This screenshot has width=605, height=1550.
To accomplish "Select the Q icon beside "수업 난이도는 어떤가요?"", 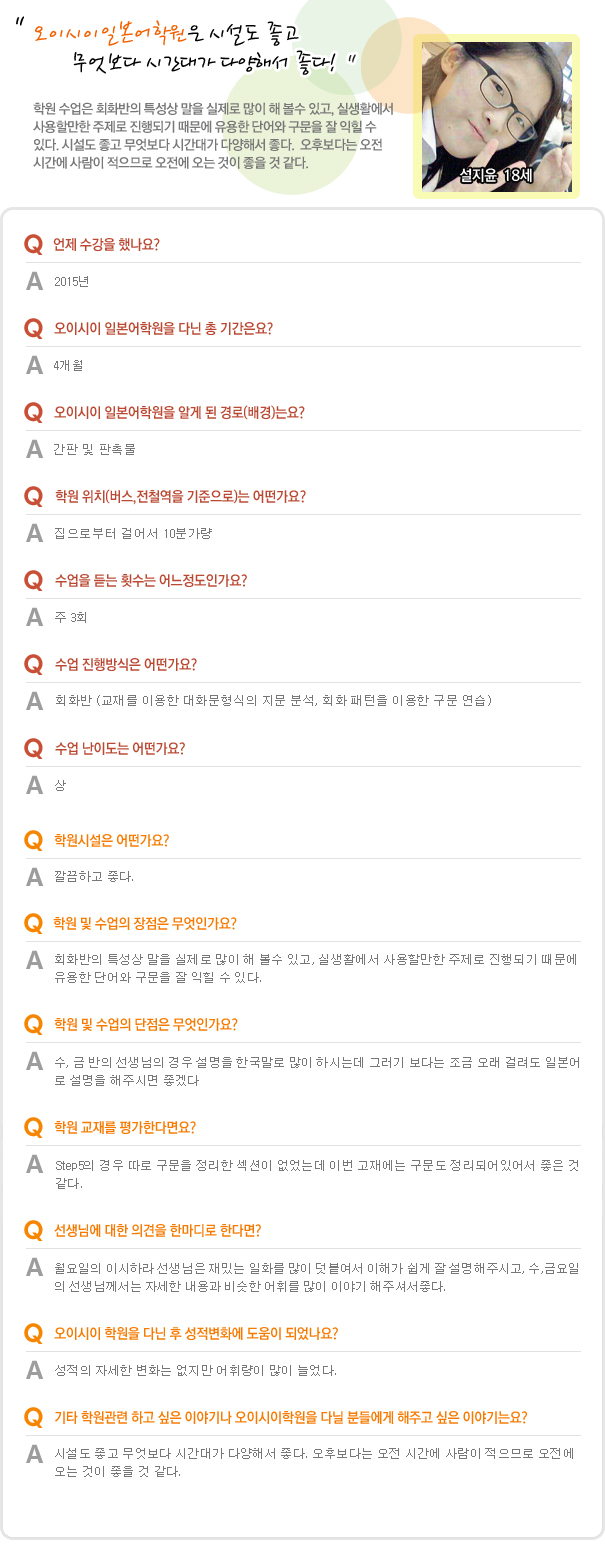I will pos(33,748).
